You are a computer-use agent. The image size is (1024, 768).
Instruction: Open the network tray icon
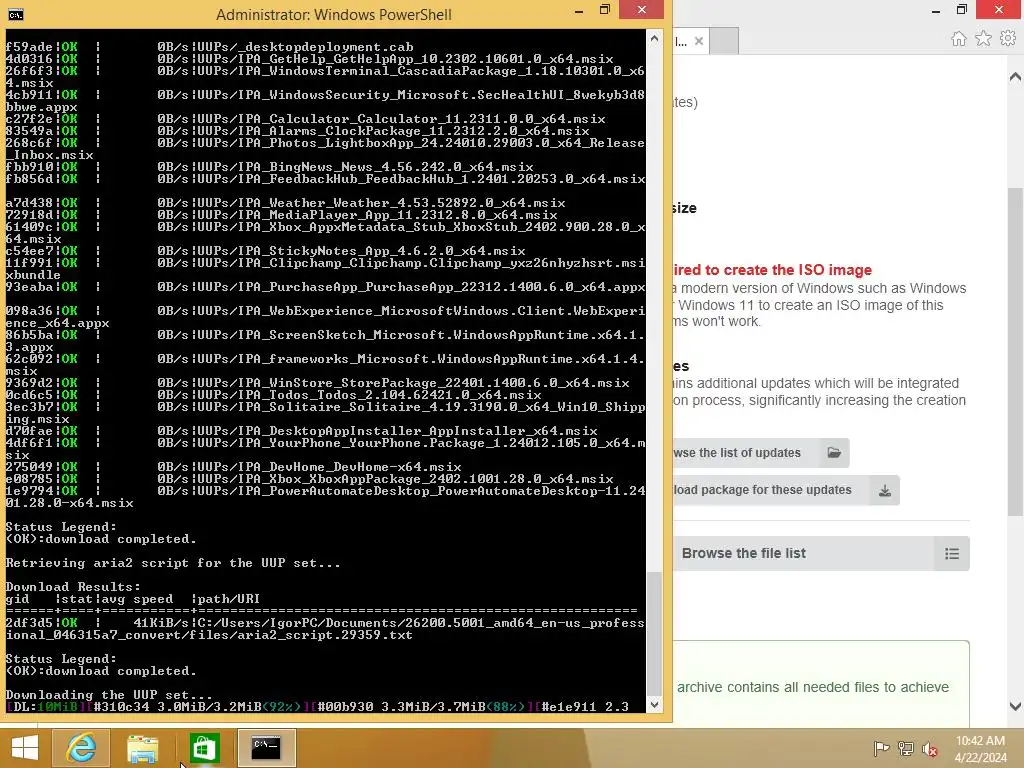tap(905, 748)
